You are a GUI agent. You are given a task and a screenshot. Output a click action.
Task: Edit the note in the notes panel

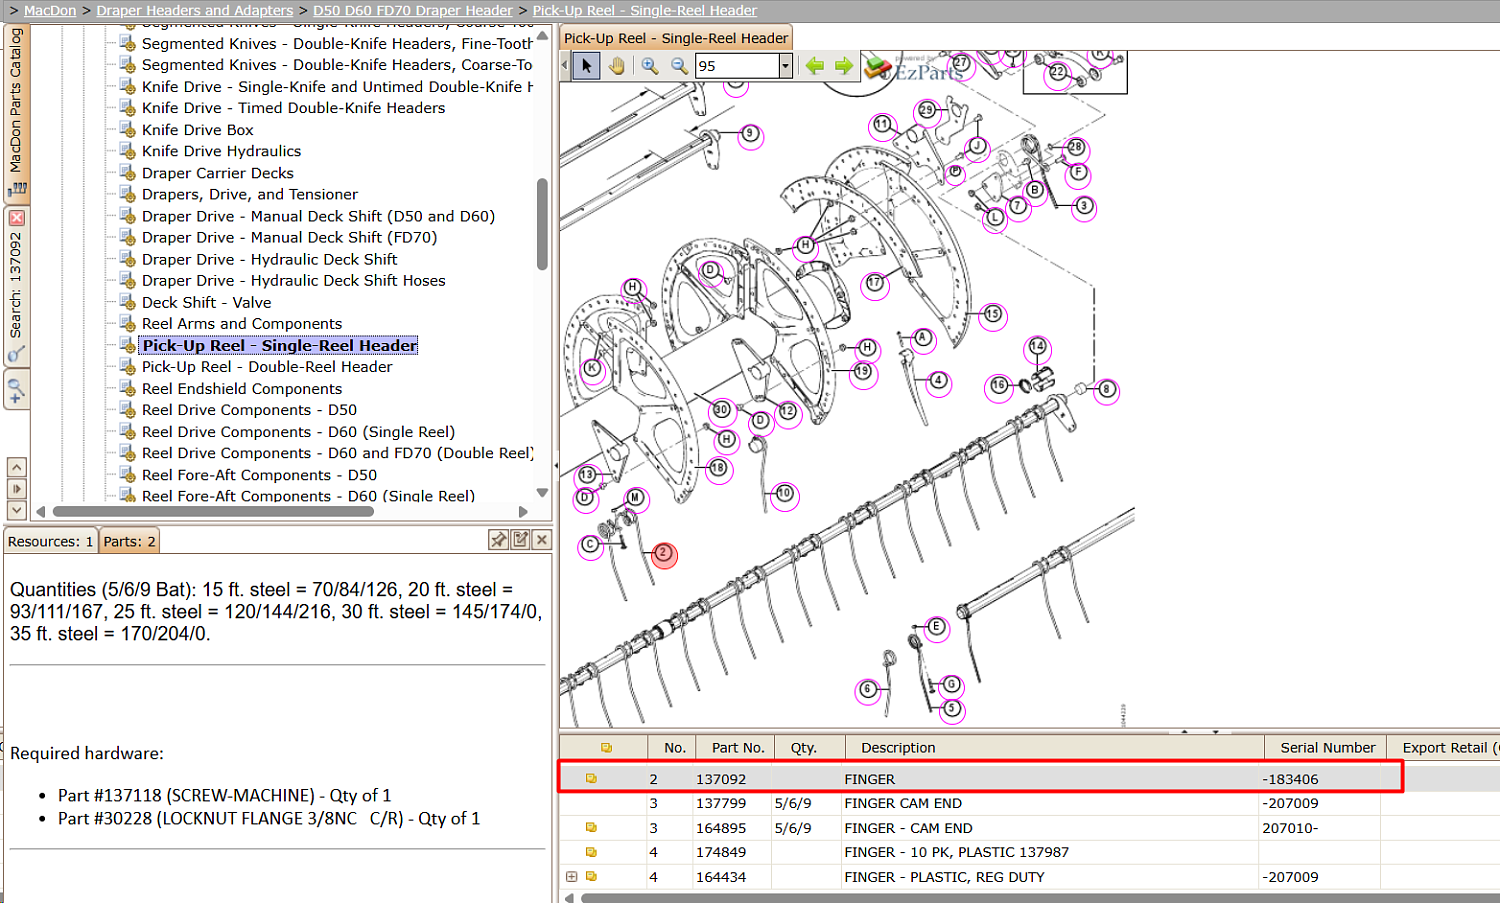[520, 540]
